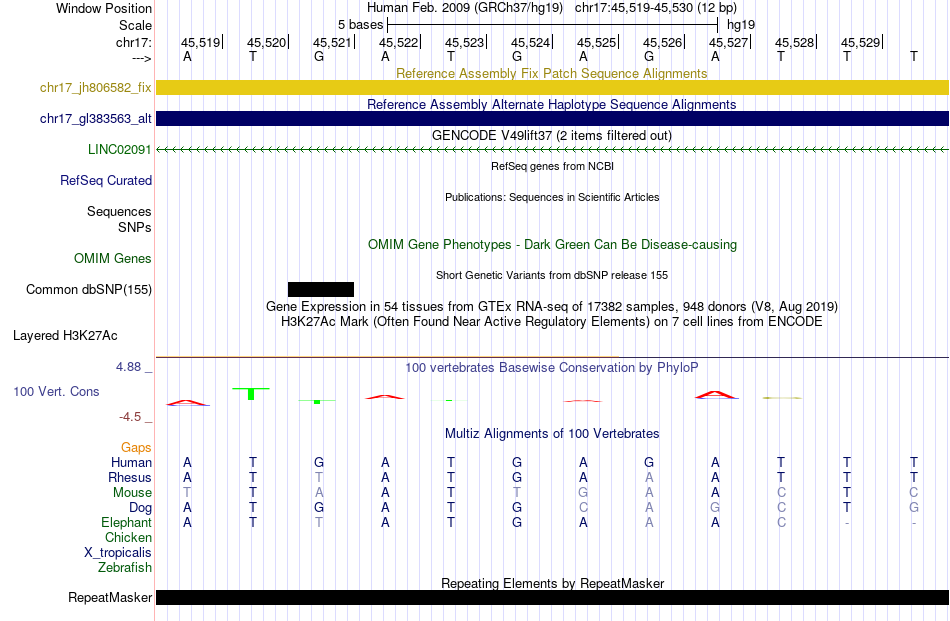The image size is (950, 621).
Task: Click the GTEx Gene Expression track title
Action: coord(552,306)
